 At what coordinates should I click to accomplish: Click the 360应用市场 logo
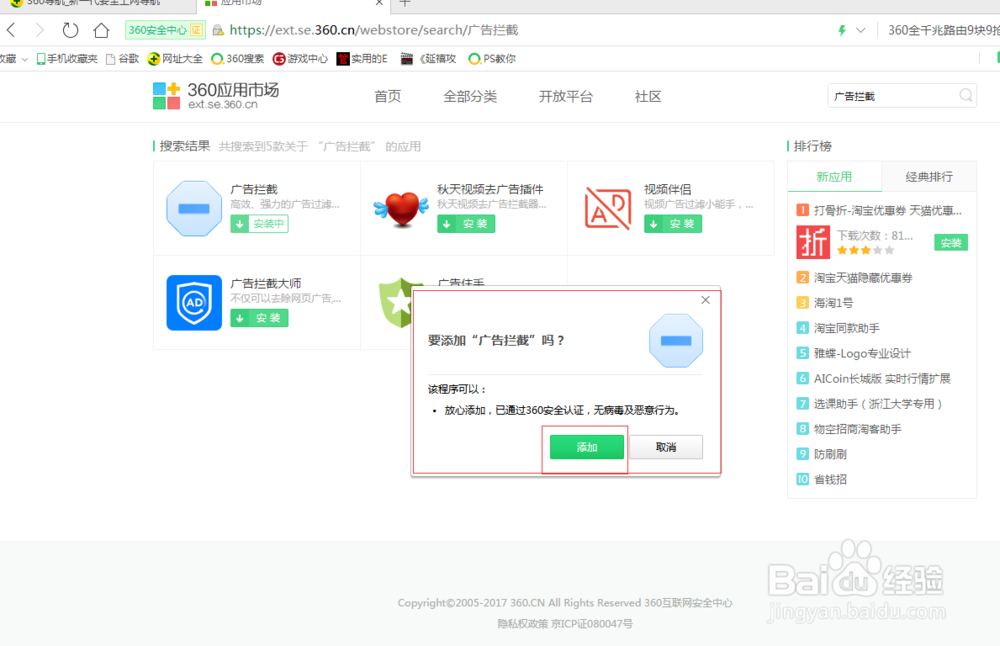click(216, 96)
